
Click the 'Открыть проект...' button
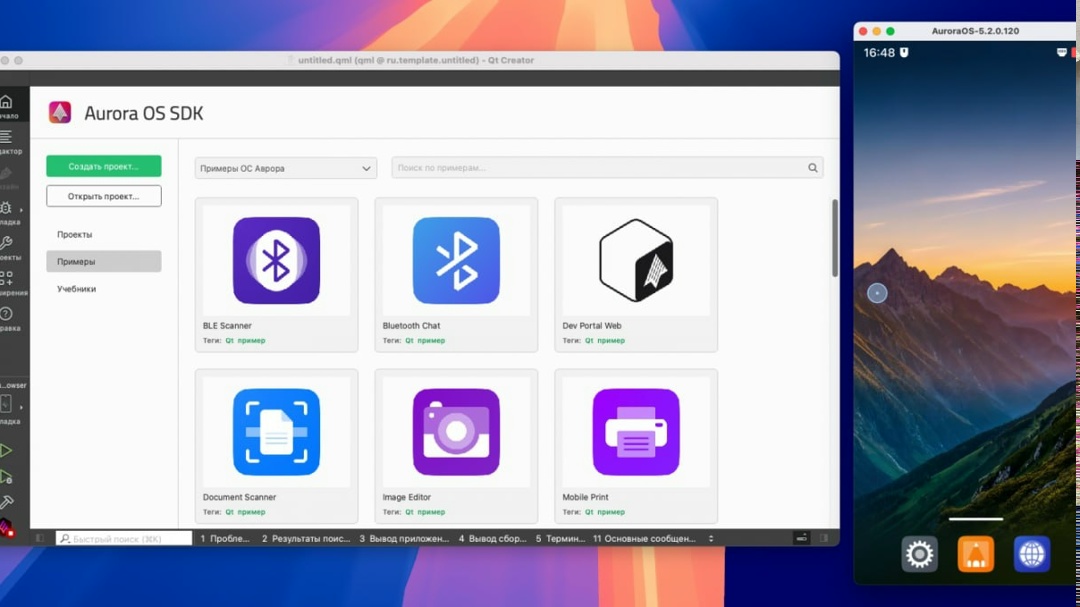(103, 196)
